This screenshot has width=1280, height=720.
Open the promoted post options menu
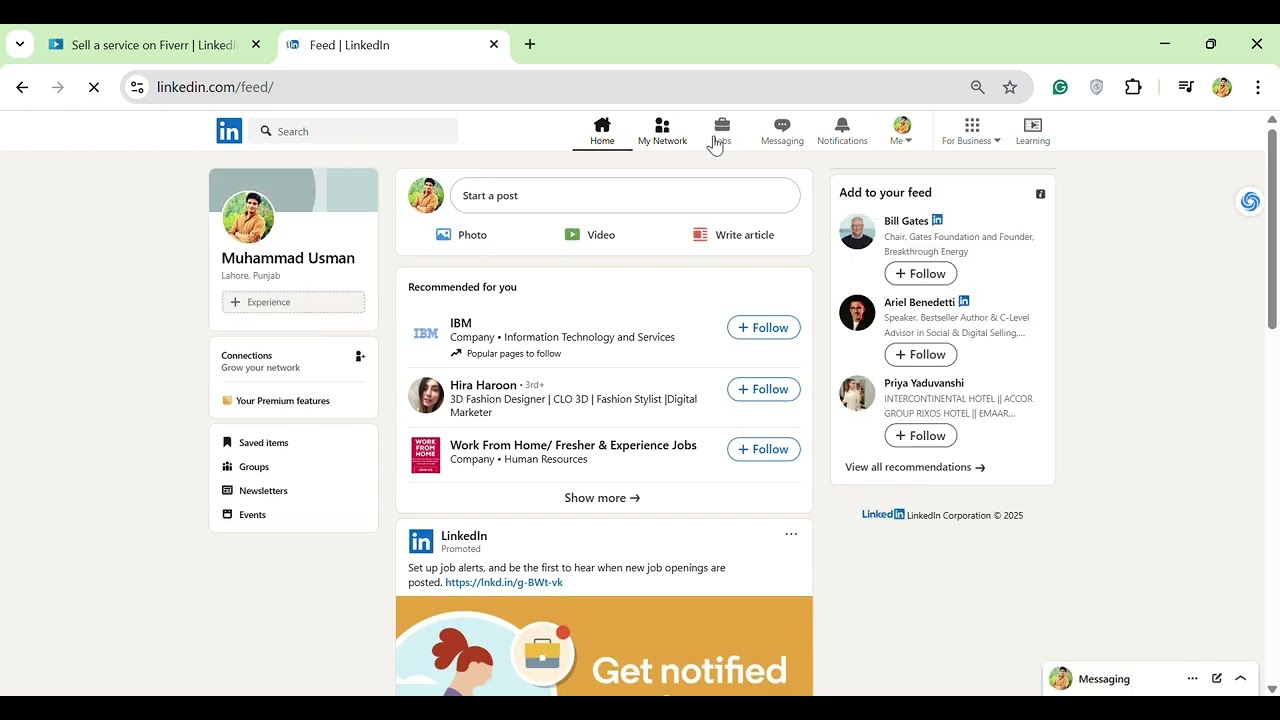pos(791,534)
